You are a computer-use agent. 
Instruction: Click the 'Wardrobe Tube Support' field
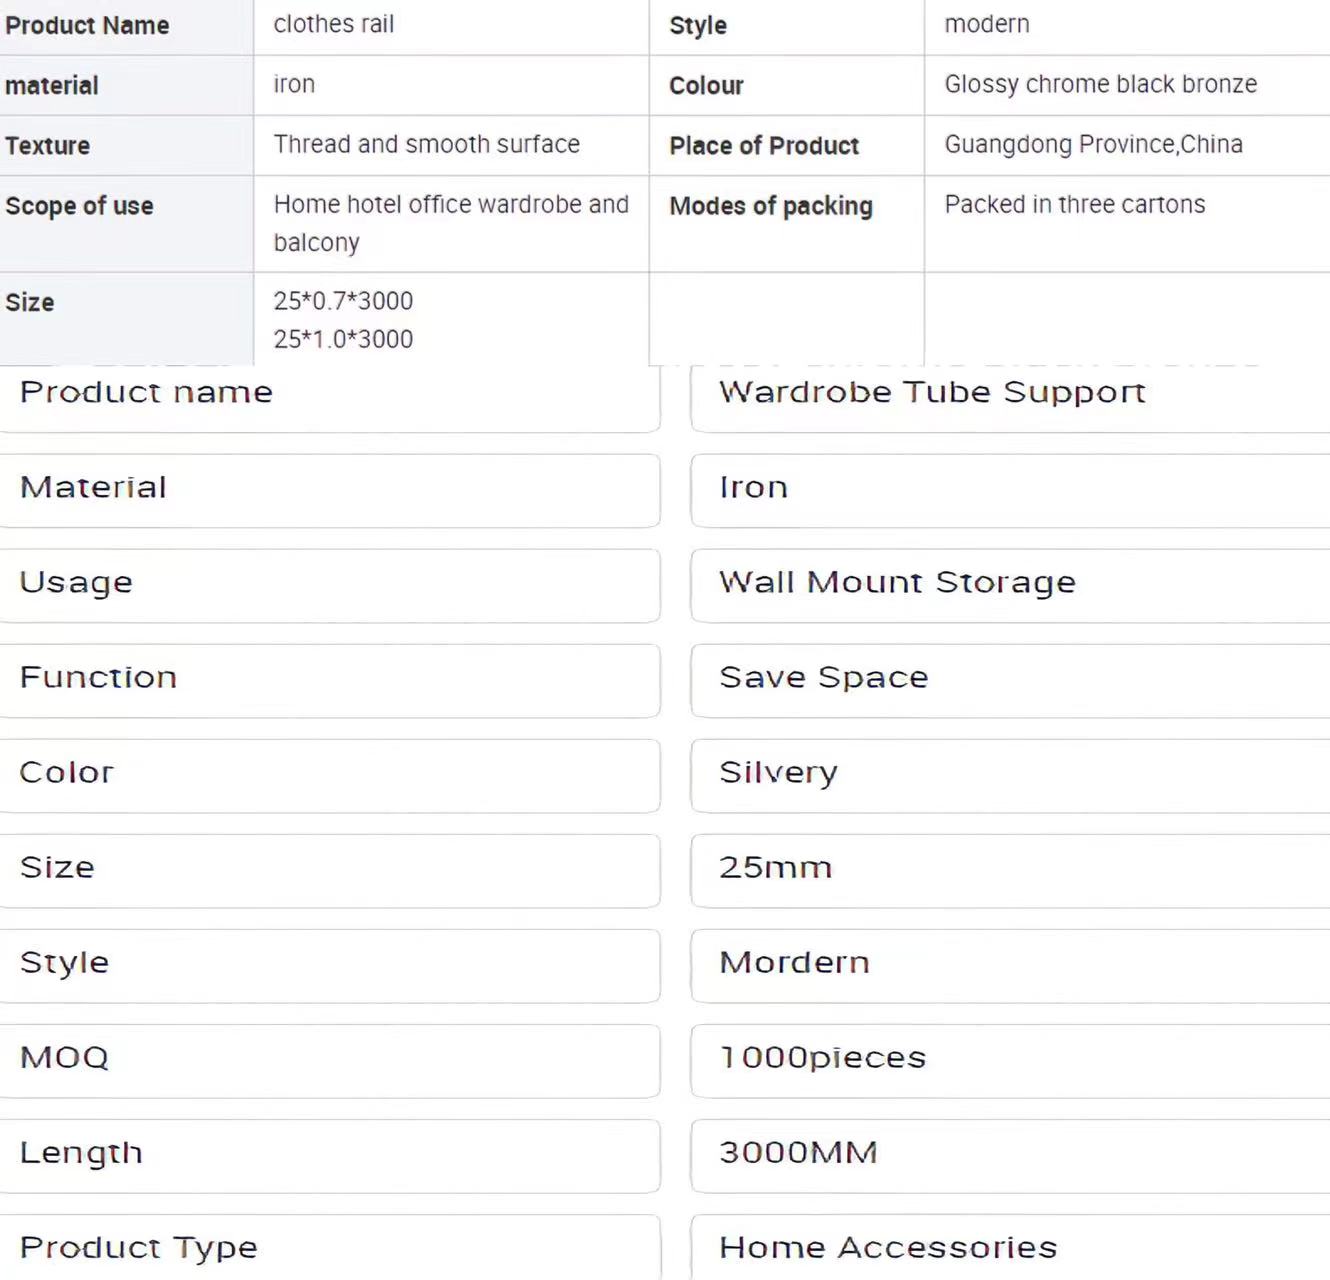[932, 393]
